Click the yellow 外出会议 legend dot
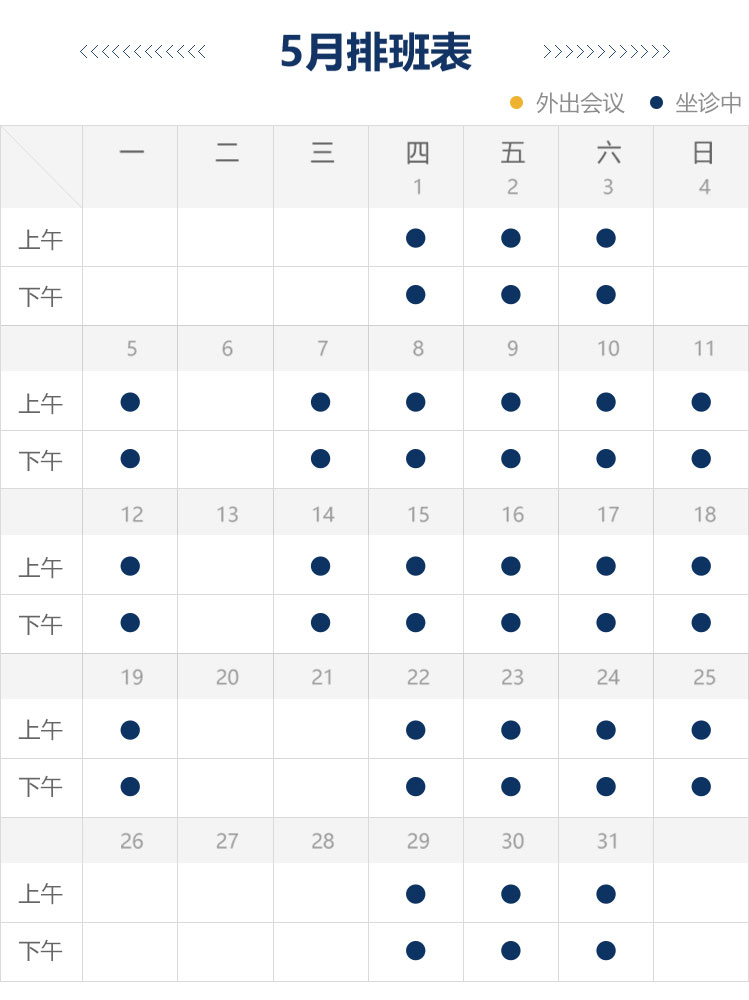This screenshot has width=749, height=1000. pos(517,102)
